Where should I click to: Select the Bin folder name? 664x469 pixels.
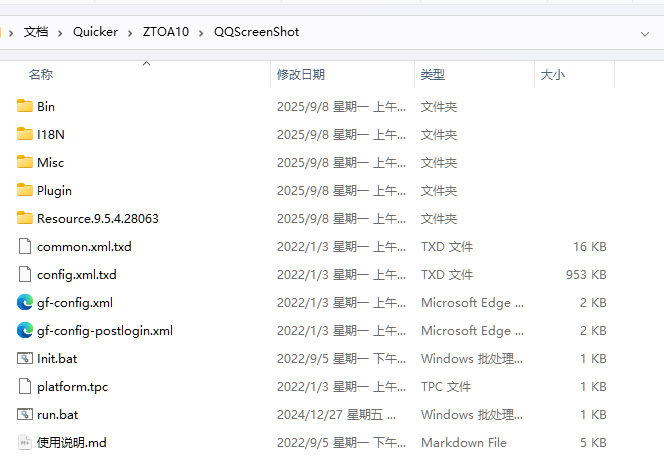click(46, 107)
